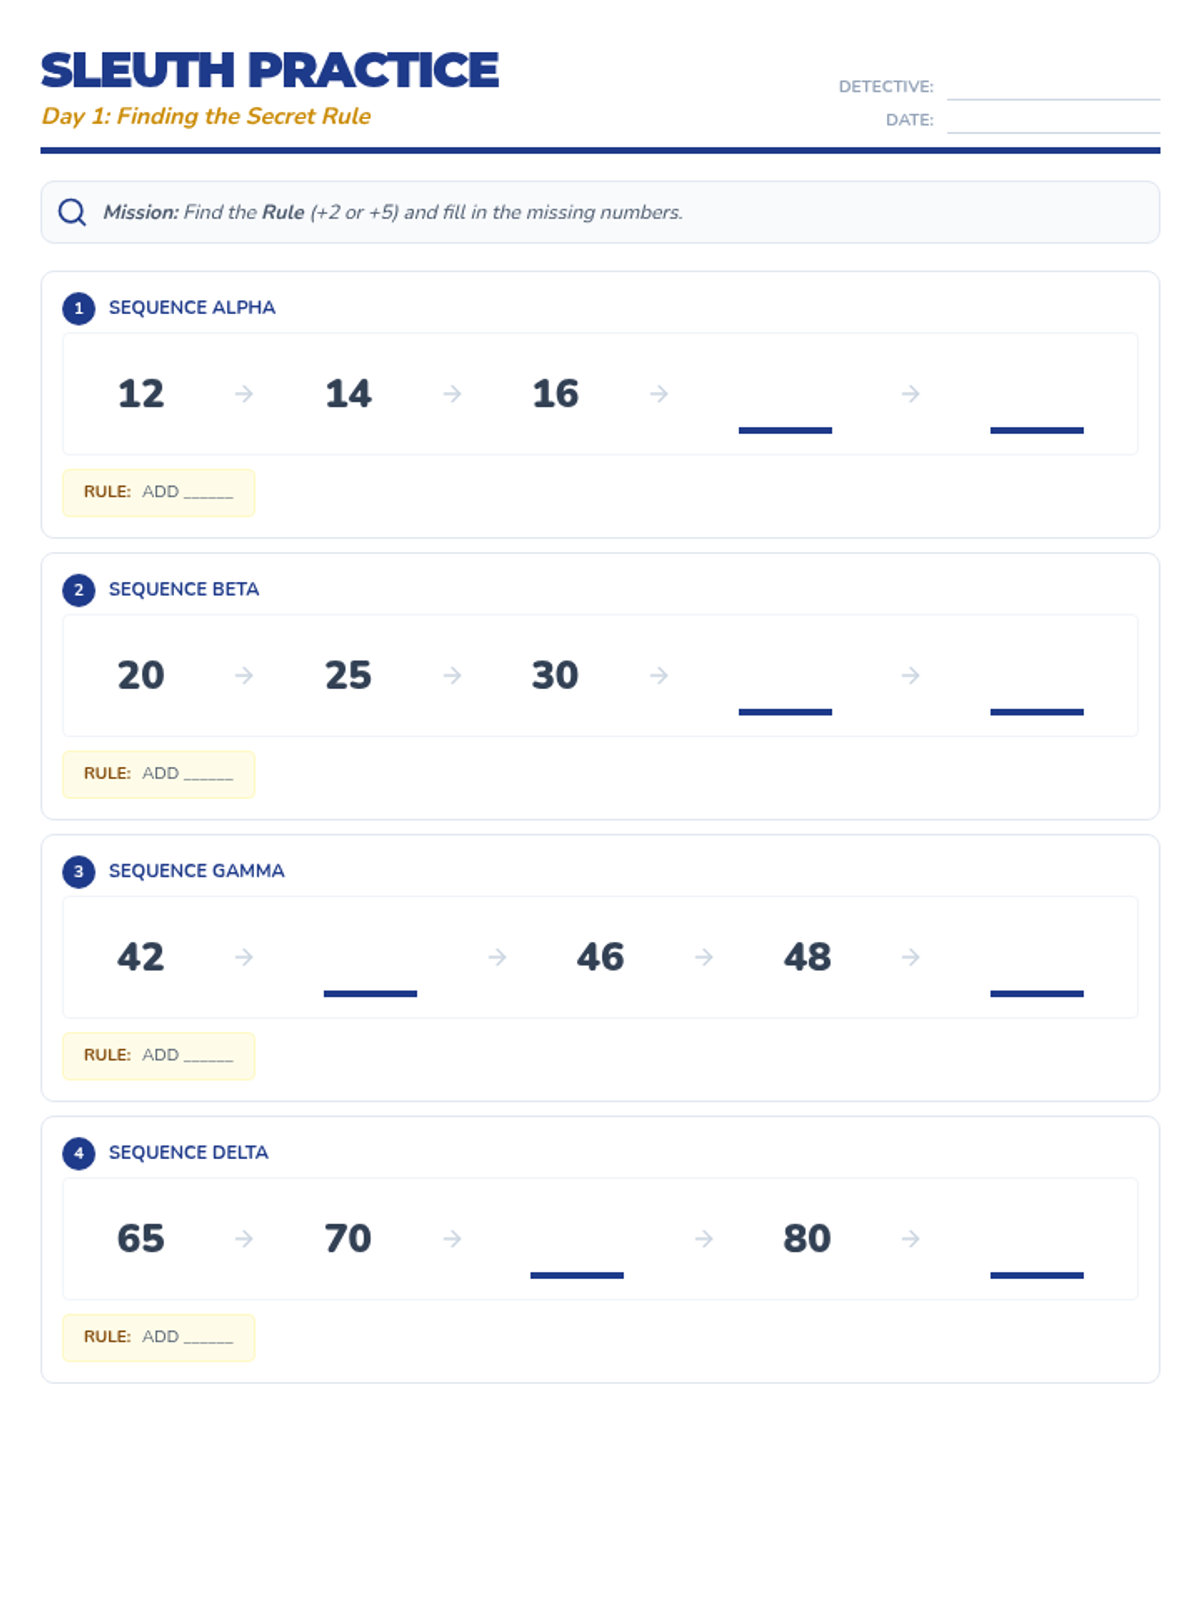Image resolution: width=1200 pixels, height=1600 pixels.
Task: Click the arrow between 25 and 30
Action: [x=452, y=676]
